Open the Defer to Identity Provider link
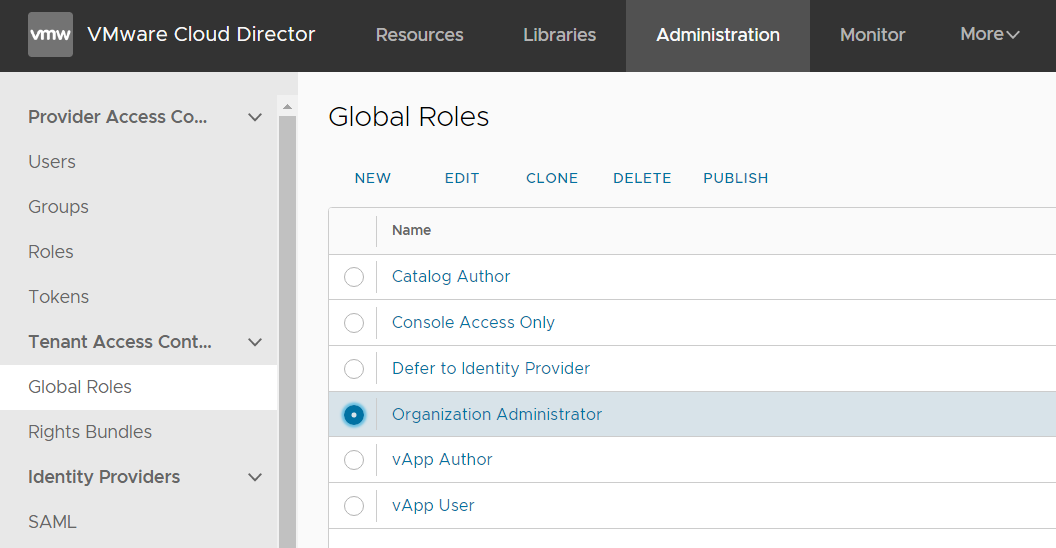The image size is (1056, 548). tap(491, 368)
